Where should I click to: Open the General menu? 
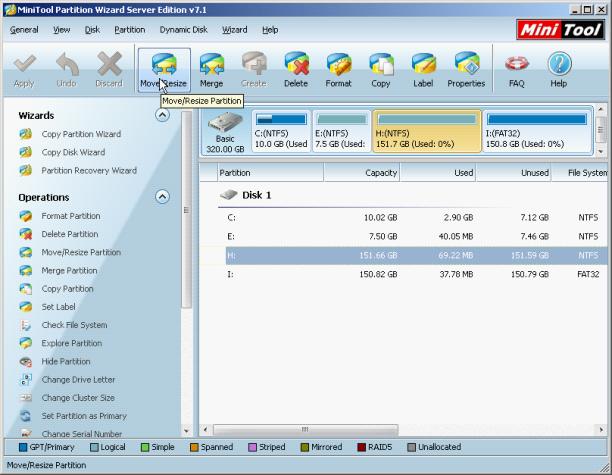[x=24, y=30]
